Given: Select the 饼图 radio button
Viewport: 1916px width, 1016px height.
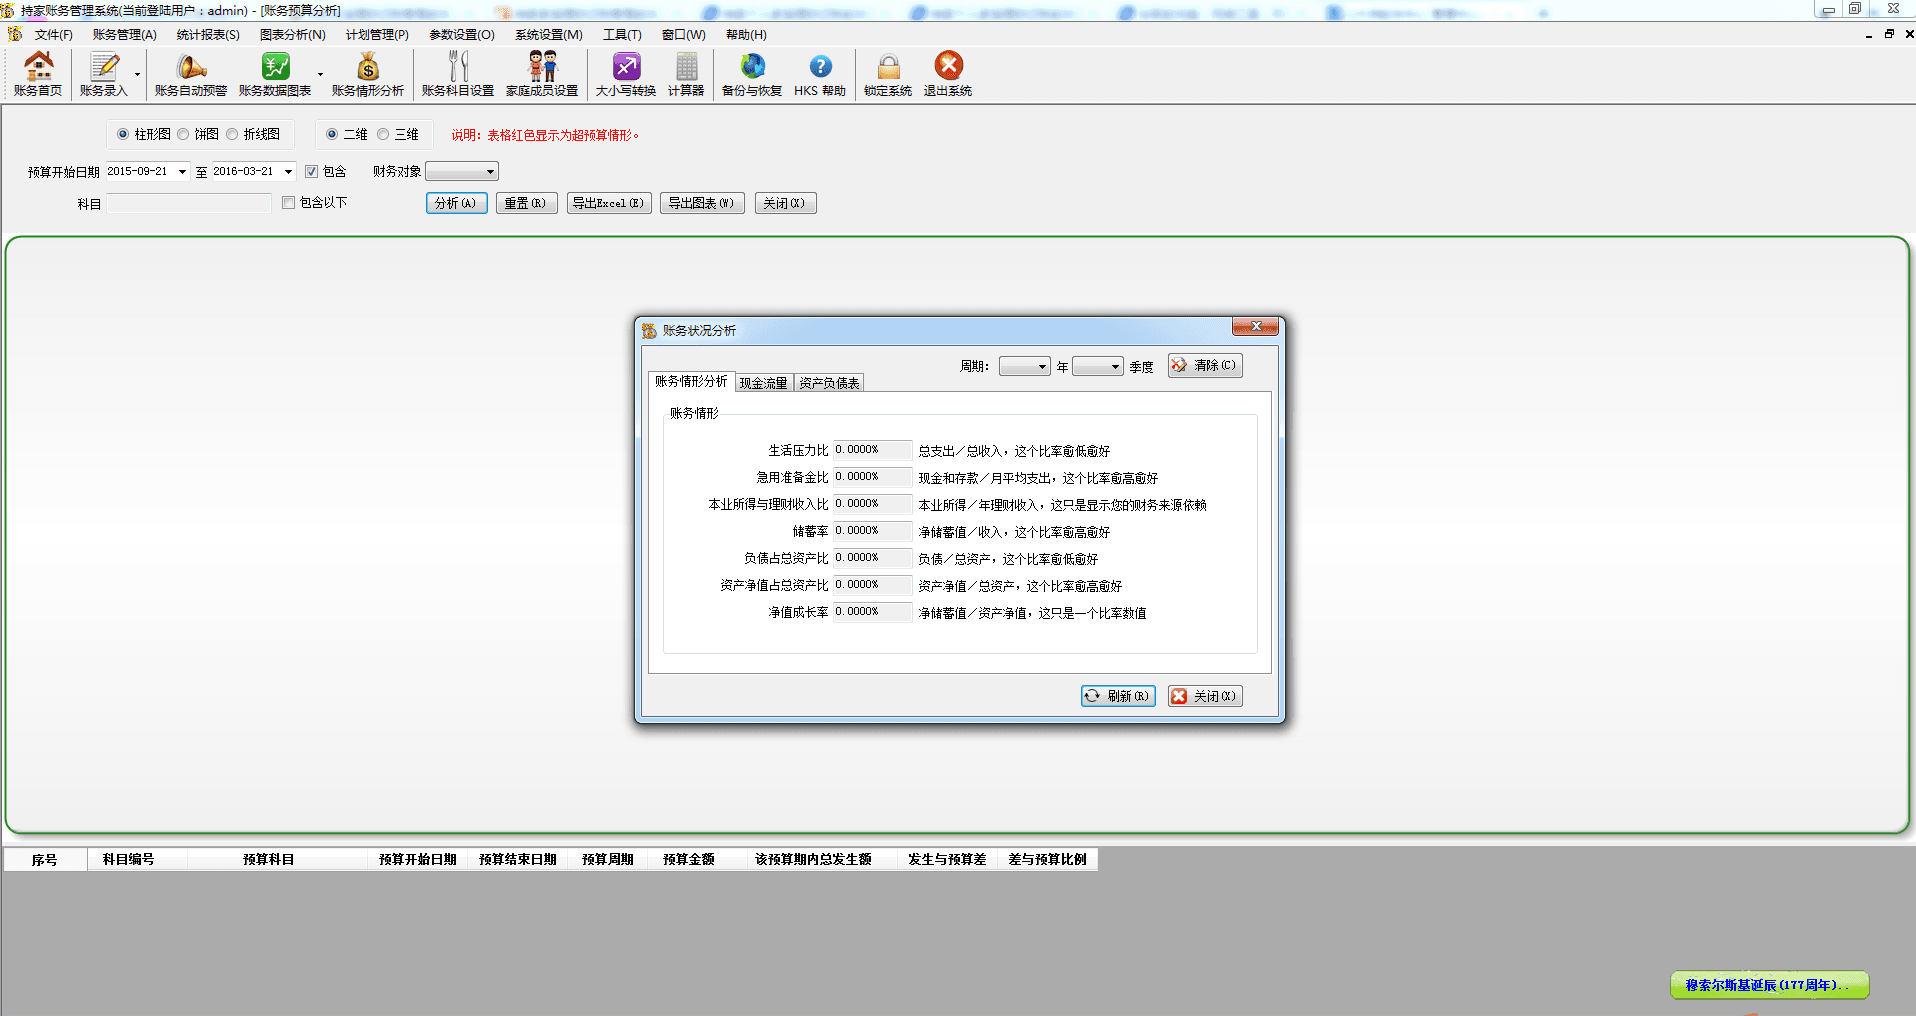Looking at the screenshot, I should [x=184, y=134].
